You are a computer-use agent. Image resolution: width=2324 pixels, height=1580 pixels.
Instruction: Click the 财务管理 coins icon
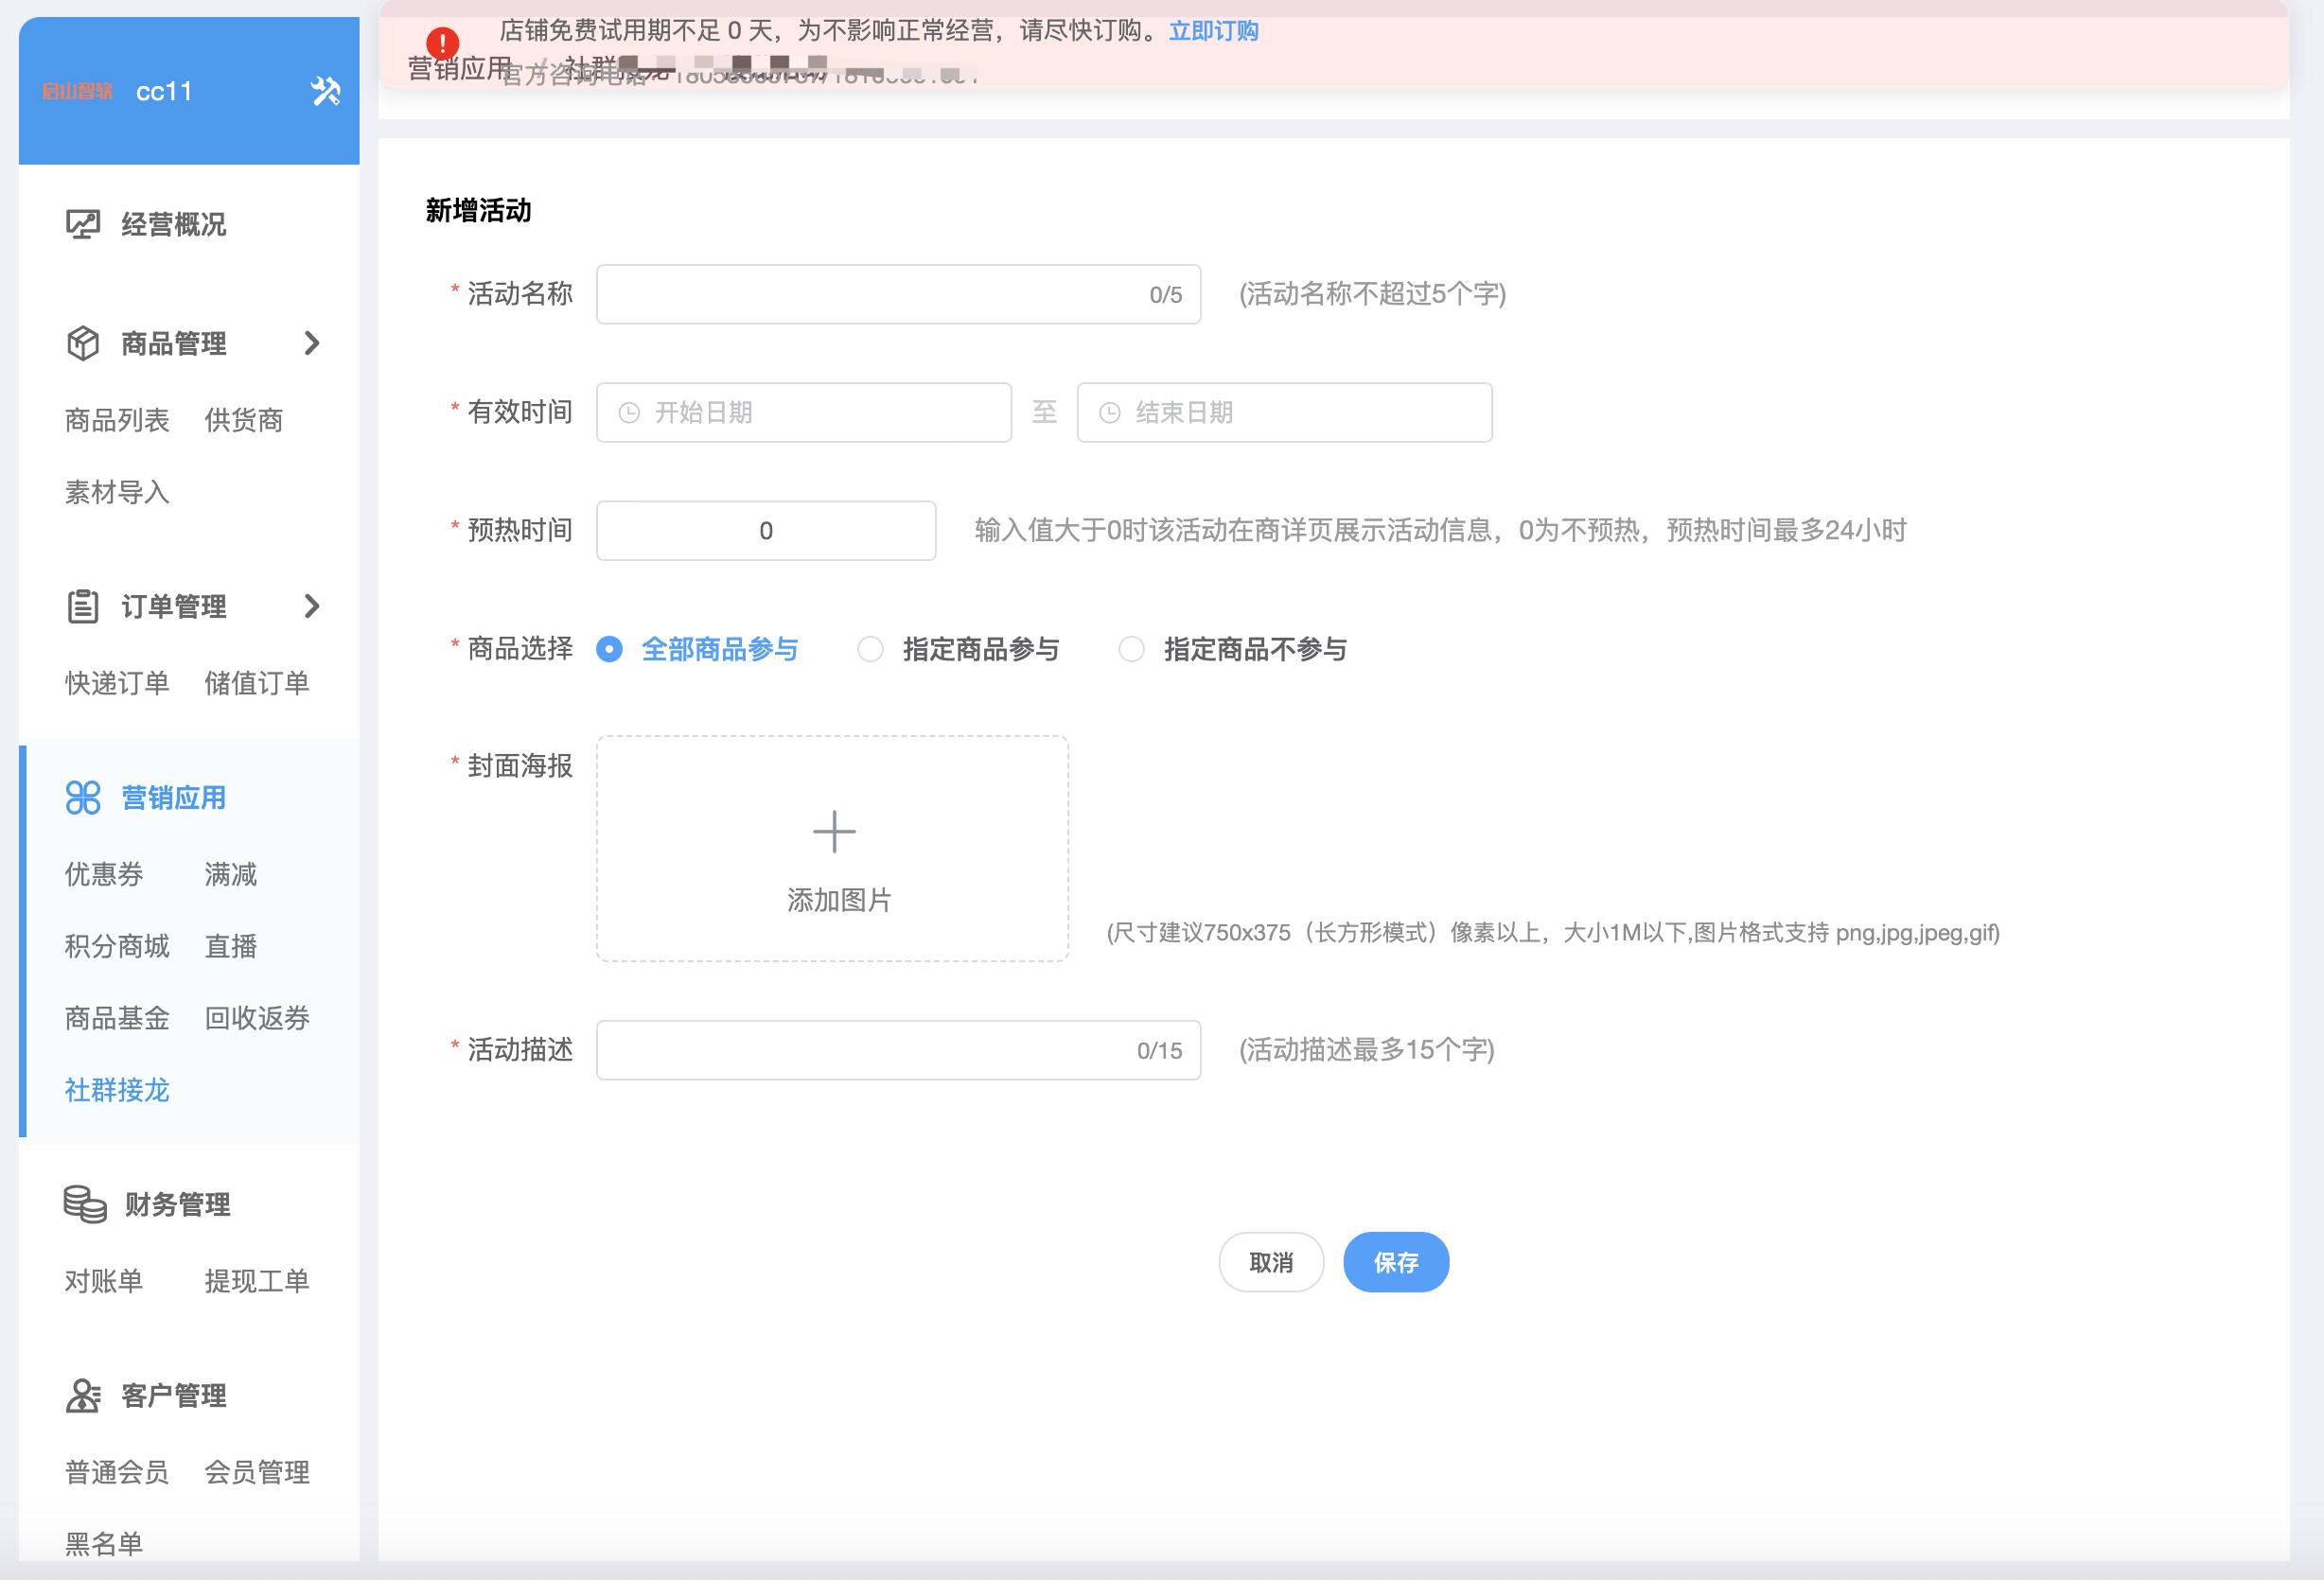84,1203
